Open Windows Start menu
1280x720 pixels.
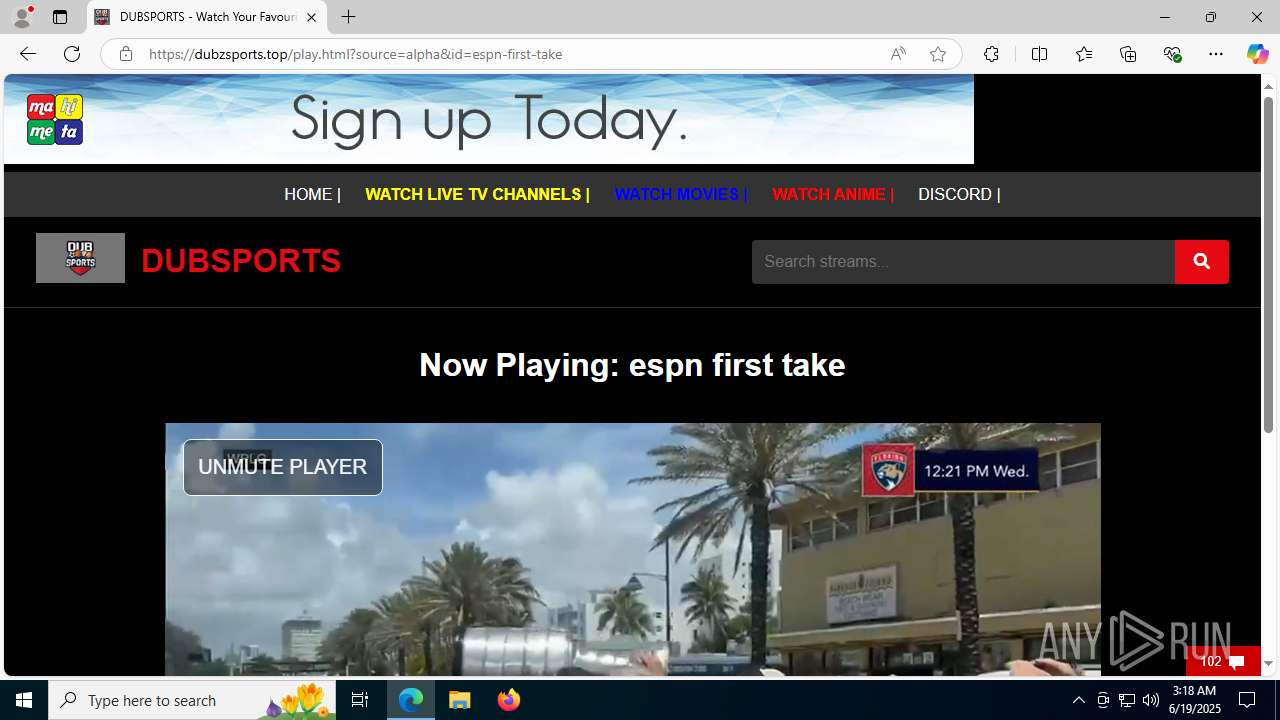click(24, 700)
